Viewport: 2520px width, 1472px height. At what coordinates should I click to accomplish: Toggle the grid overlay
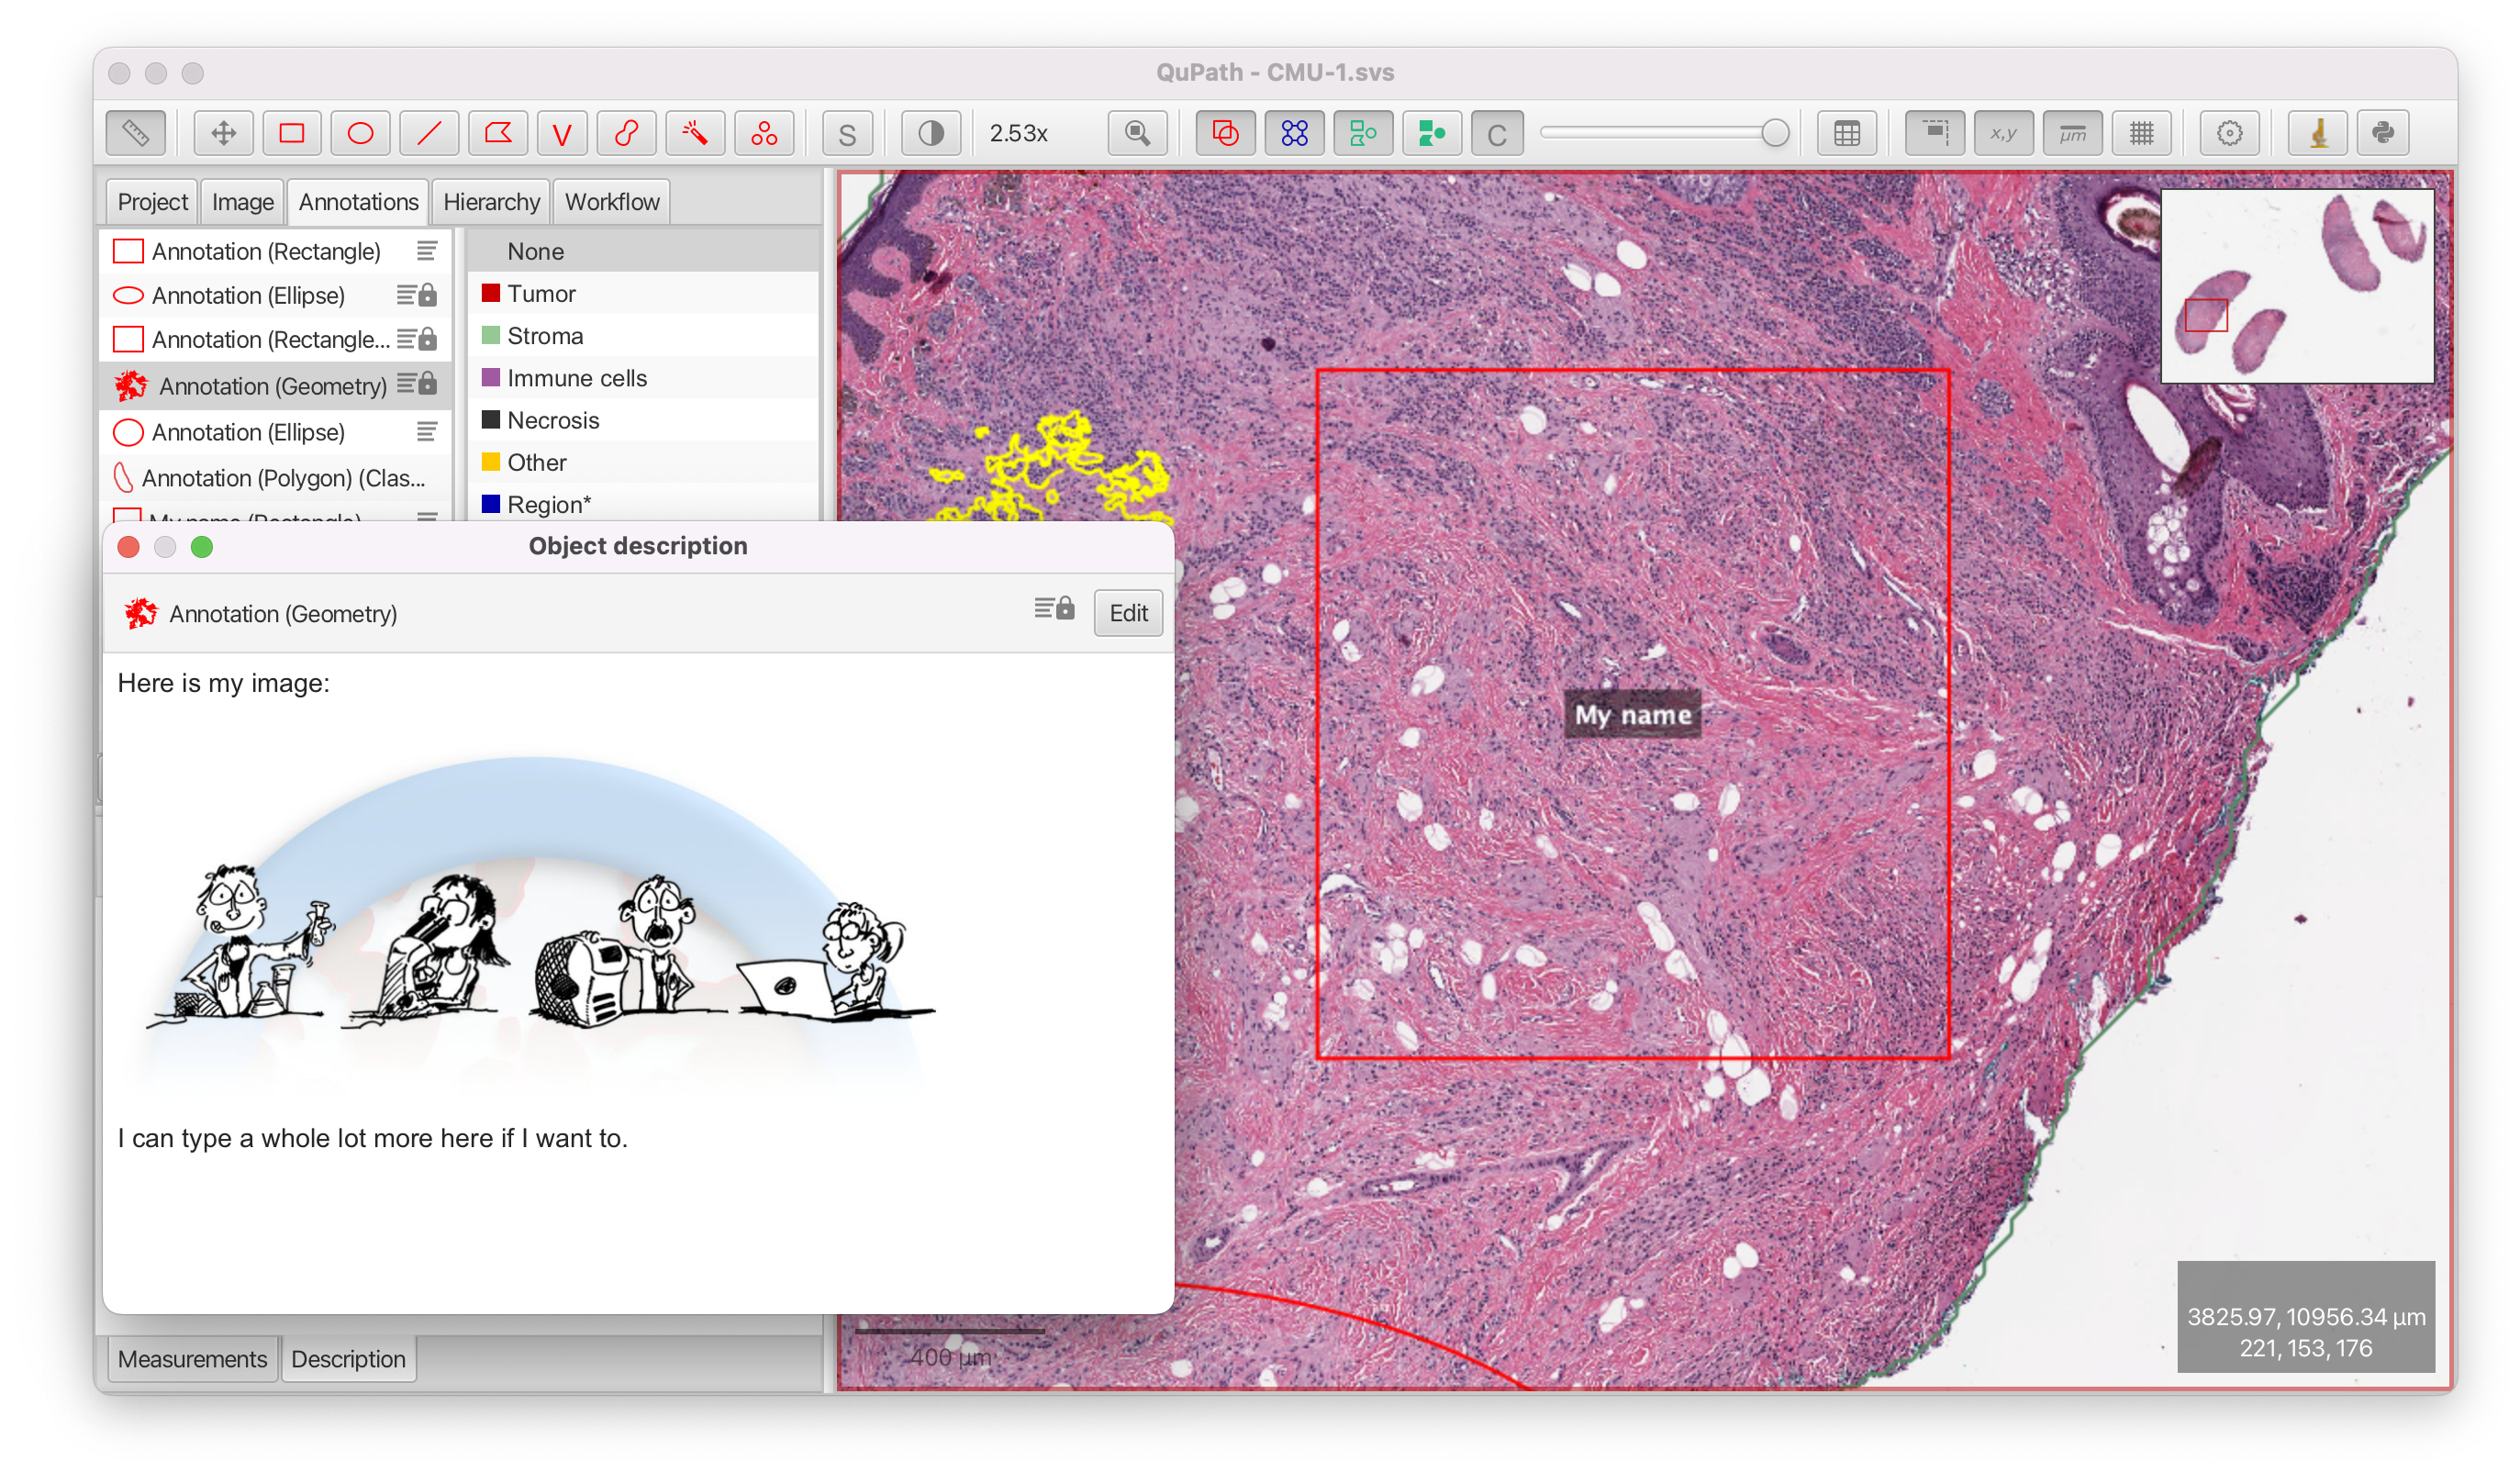[2141, 133]
